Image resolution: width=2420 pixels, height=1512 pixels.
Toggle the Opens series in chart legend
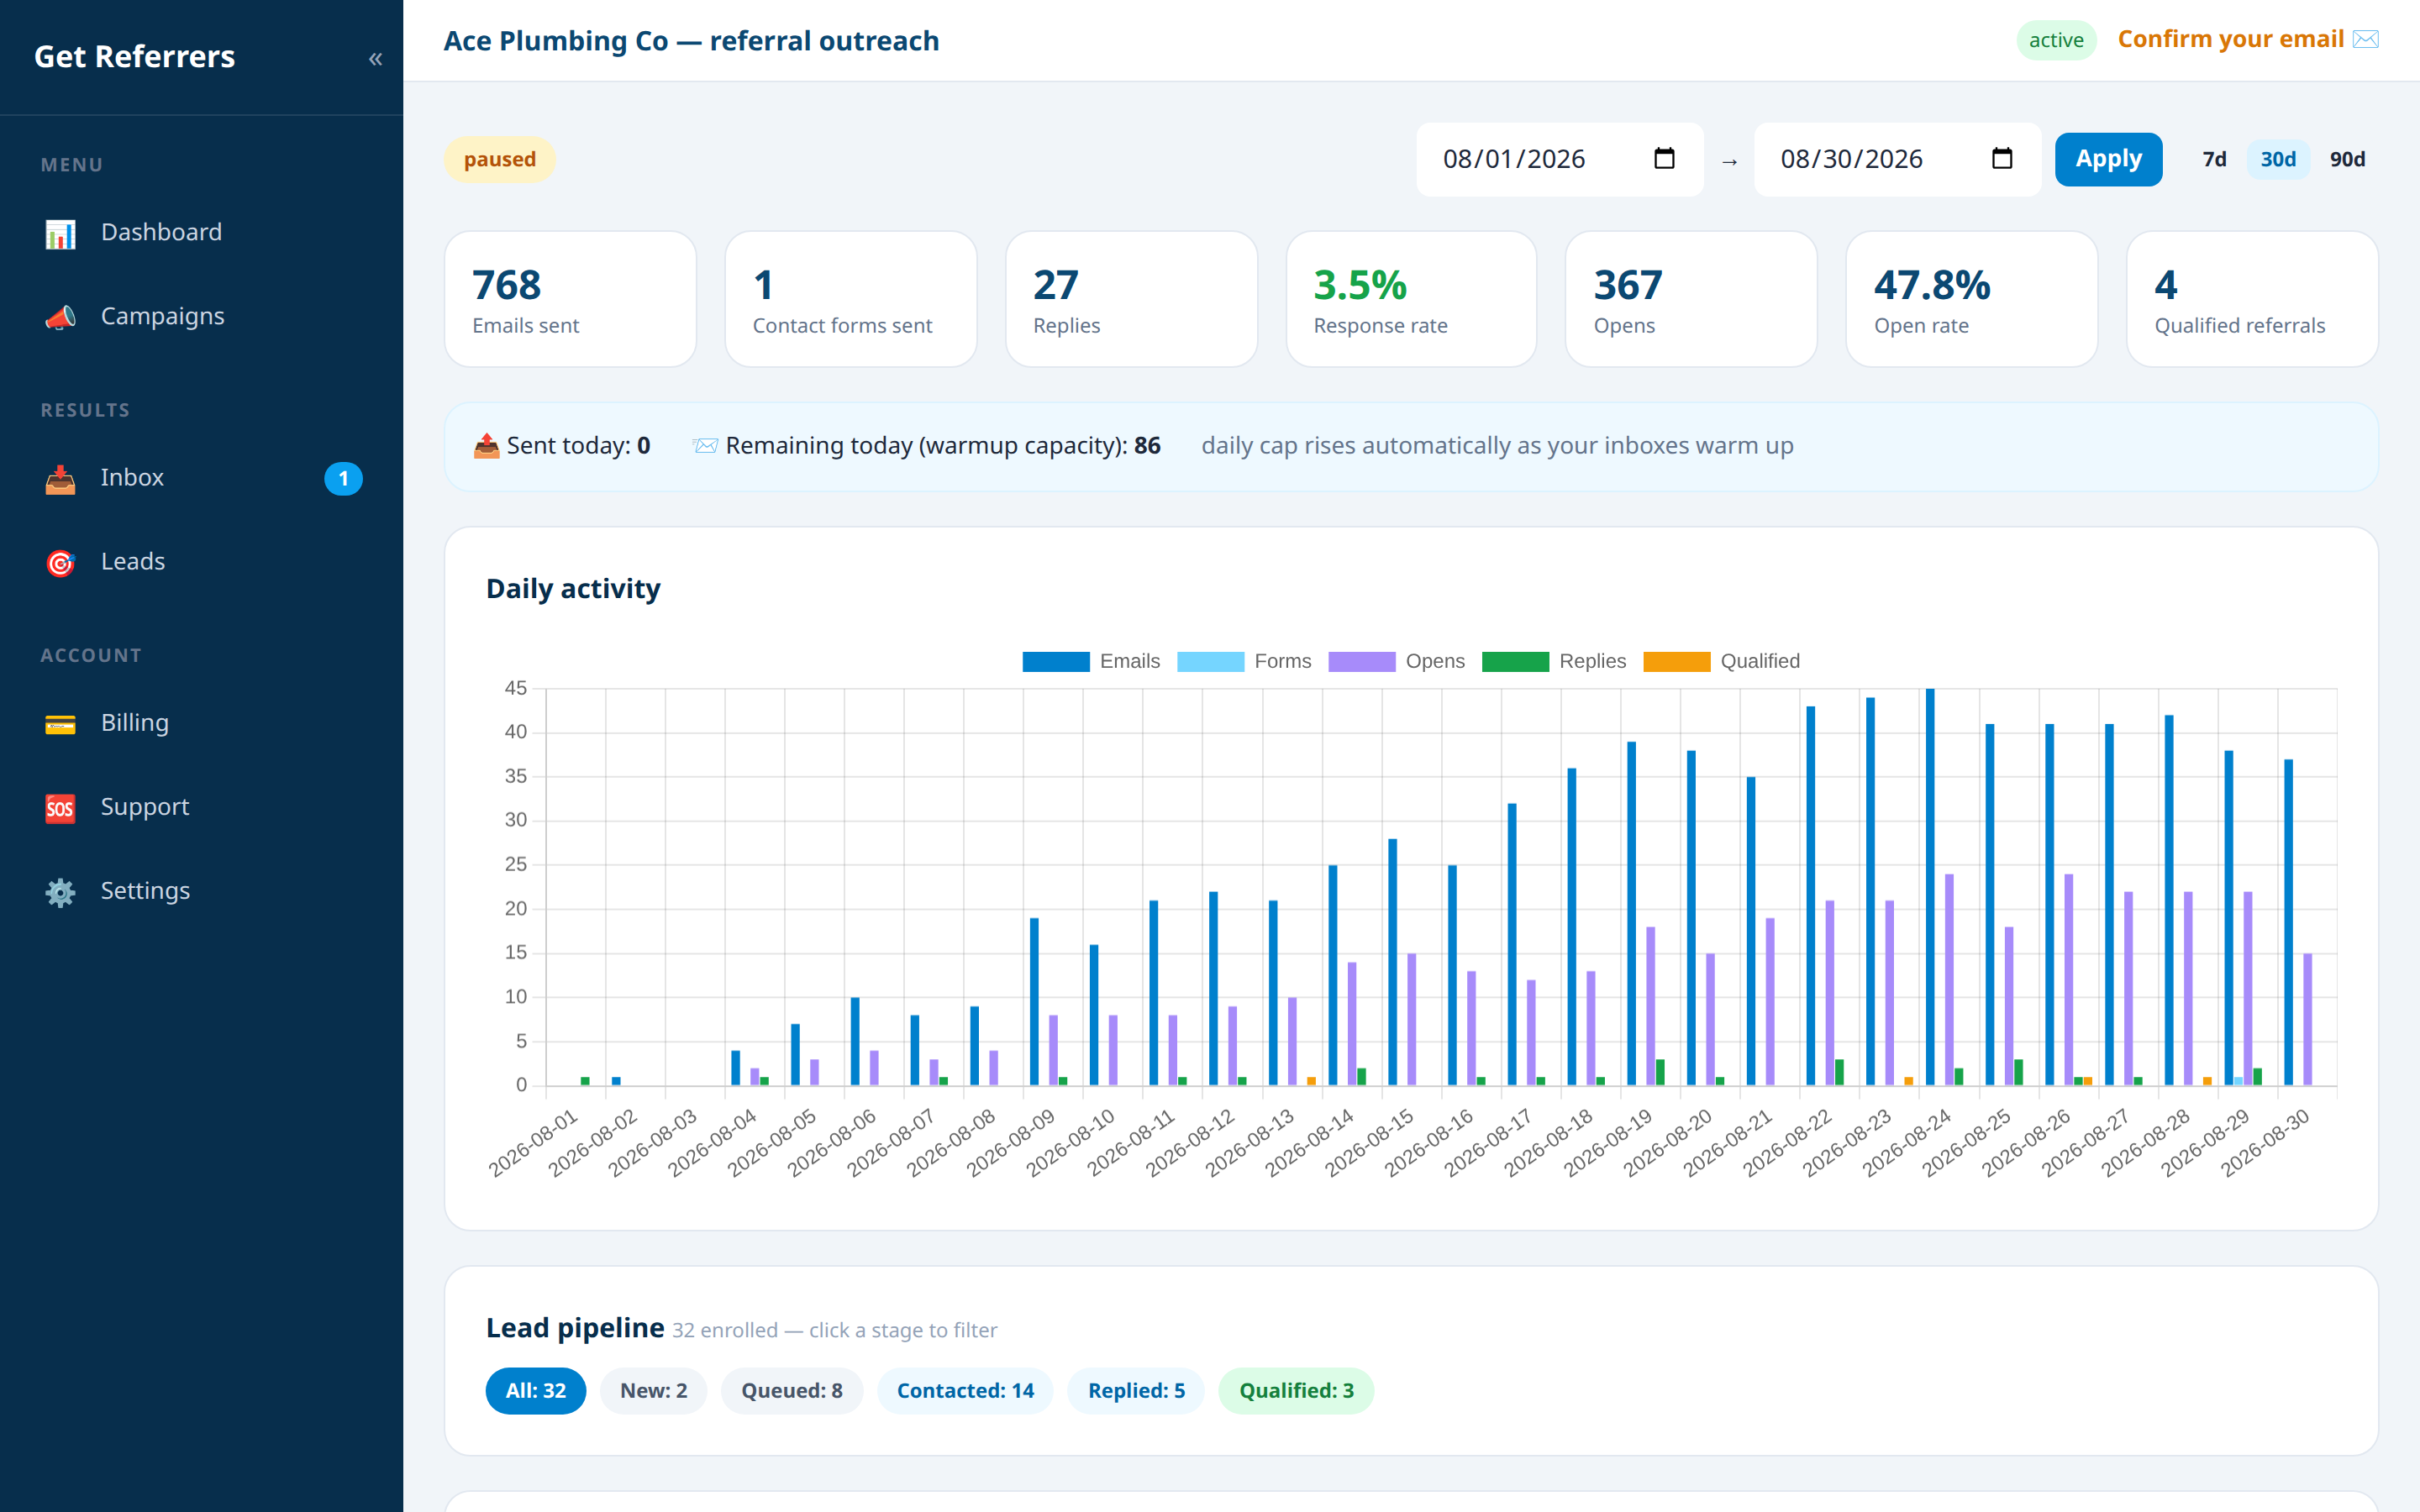[1396, 661]
